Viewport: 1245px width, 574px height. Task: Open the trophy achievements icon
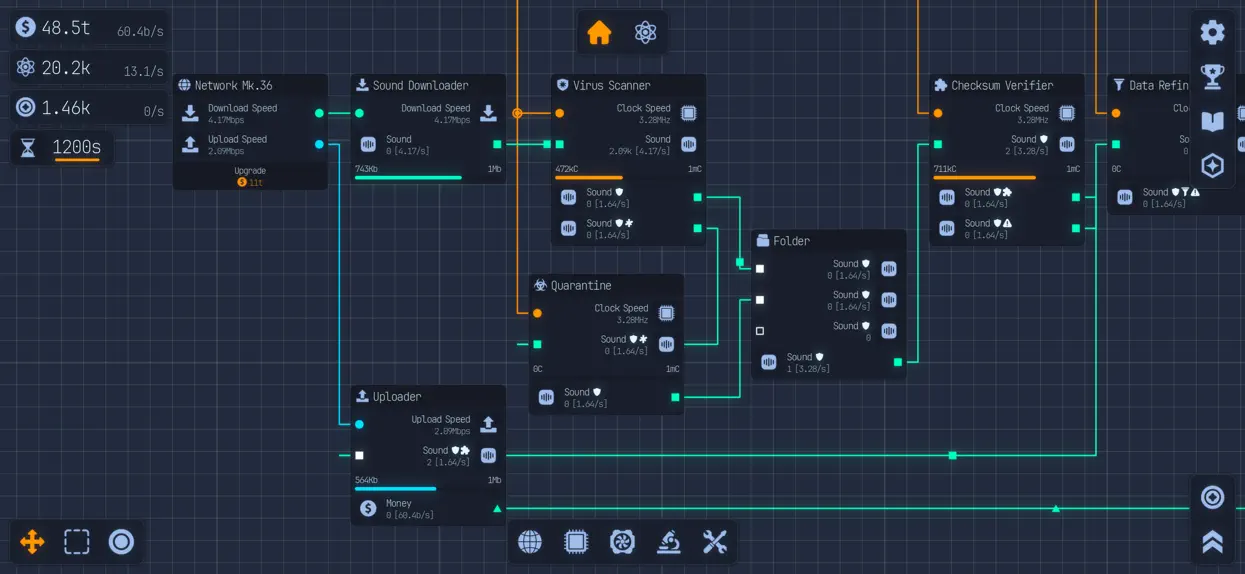(x=1212, y=76)
